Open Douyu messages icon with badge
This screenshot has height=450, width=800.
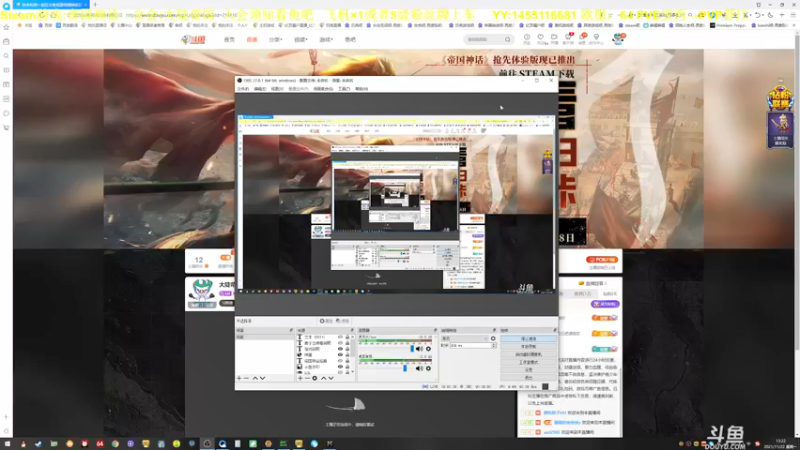(x=582, y=39)
